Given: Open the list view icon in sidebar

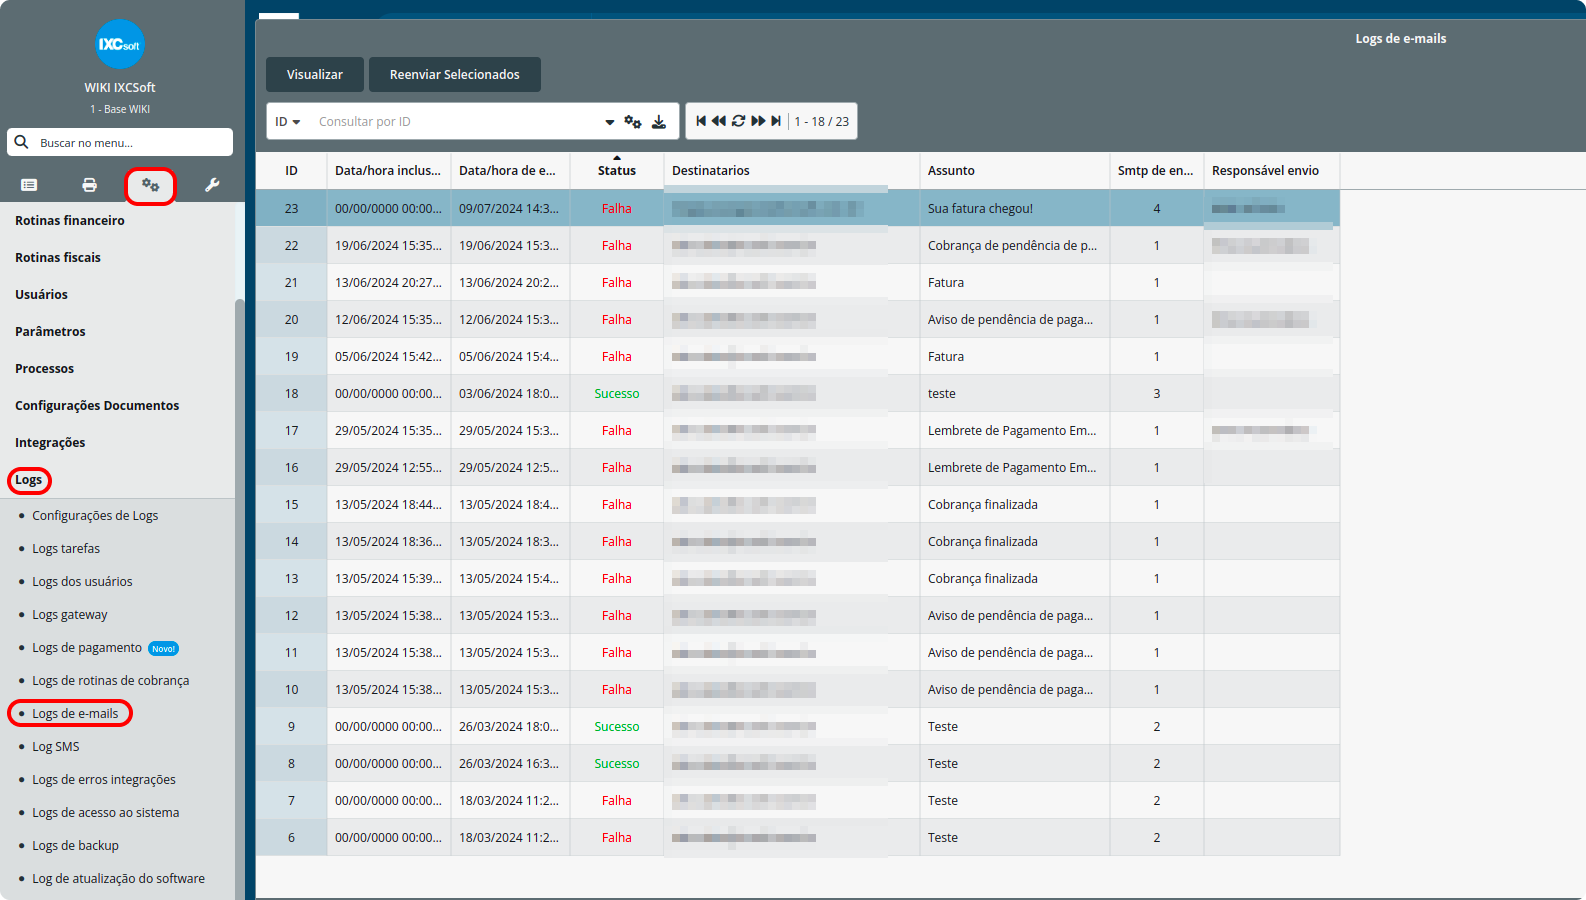Looking at the screenshot, I should 29,185.
